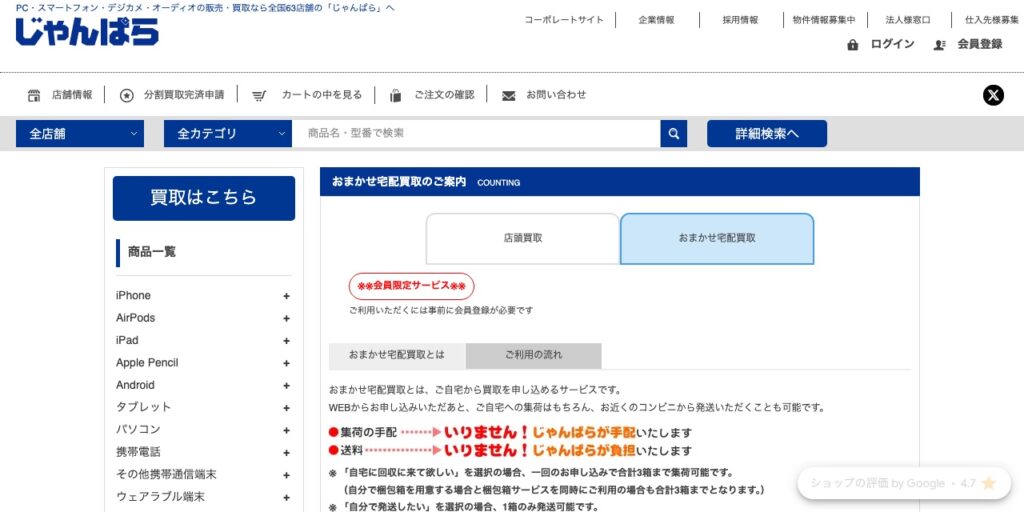Viewport: 1024px width, 512px height.
Task: Open 仕入先様募集 link
Action: [x=992, y=20]
